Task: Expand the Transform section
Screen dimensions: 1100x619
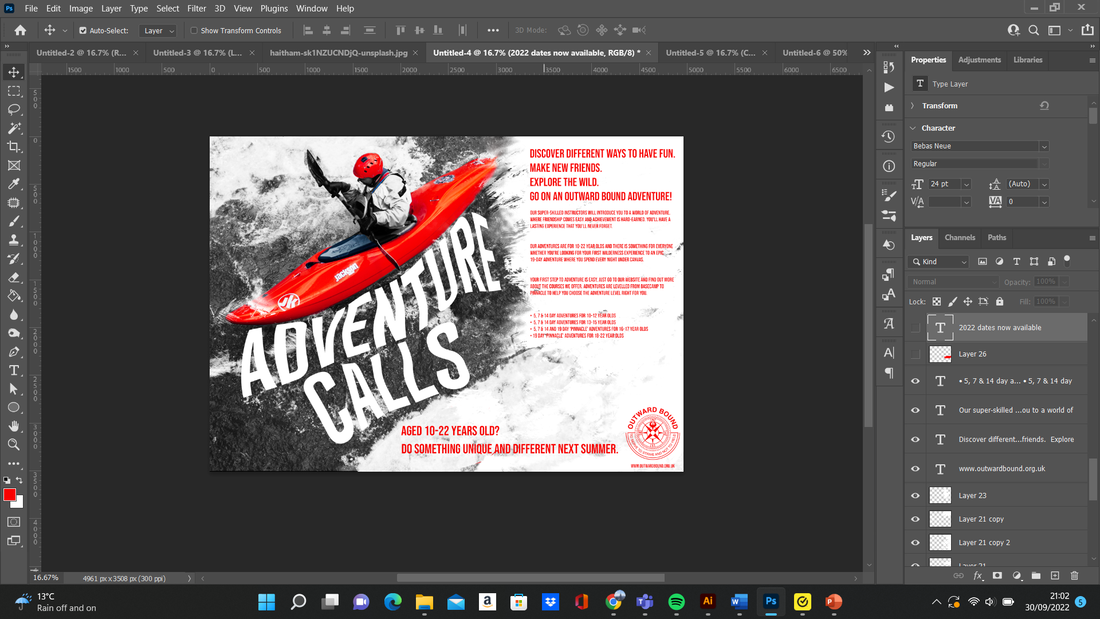Action: [913, 106]
